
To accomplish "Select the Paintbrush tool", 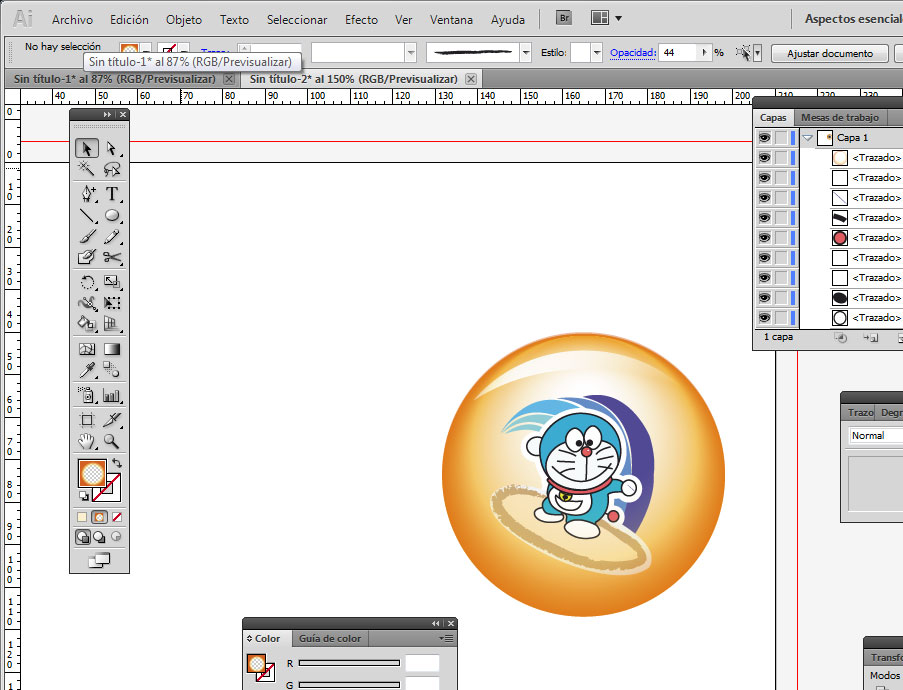I will click(x=87, y=236).
